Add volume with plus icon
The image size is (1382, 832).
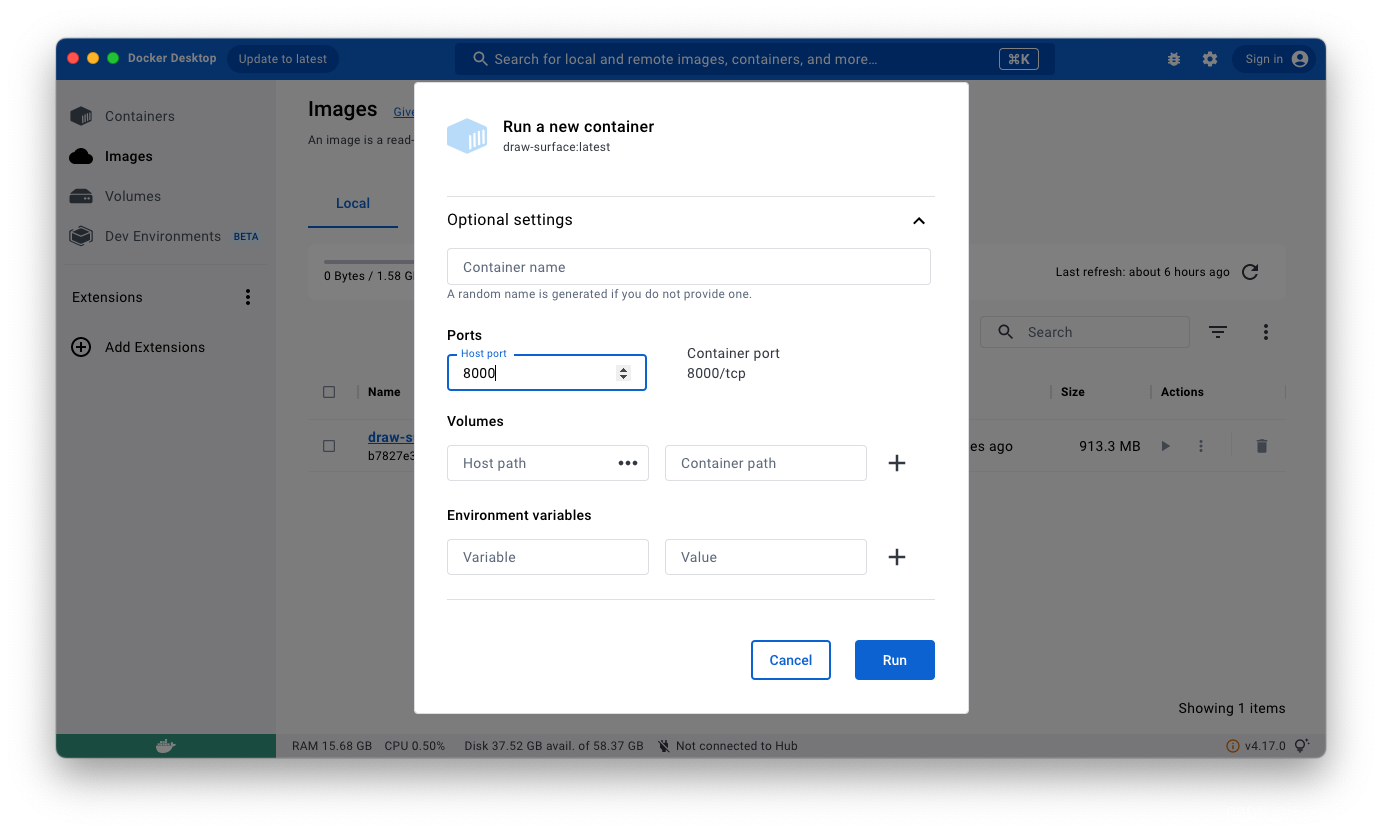(897, 463)
